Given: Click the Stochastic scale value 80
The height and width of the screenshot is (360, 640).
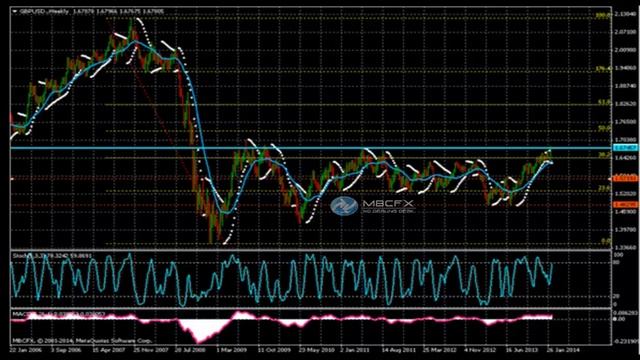Looking at the screenshot, I should tap(616, 262).
